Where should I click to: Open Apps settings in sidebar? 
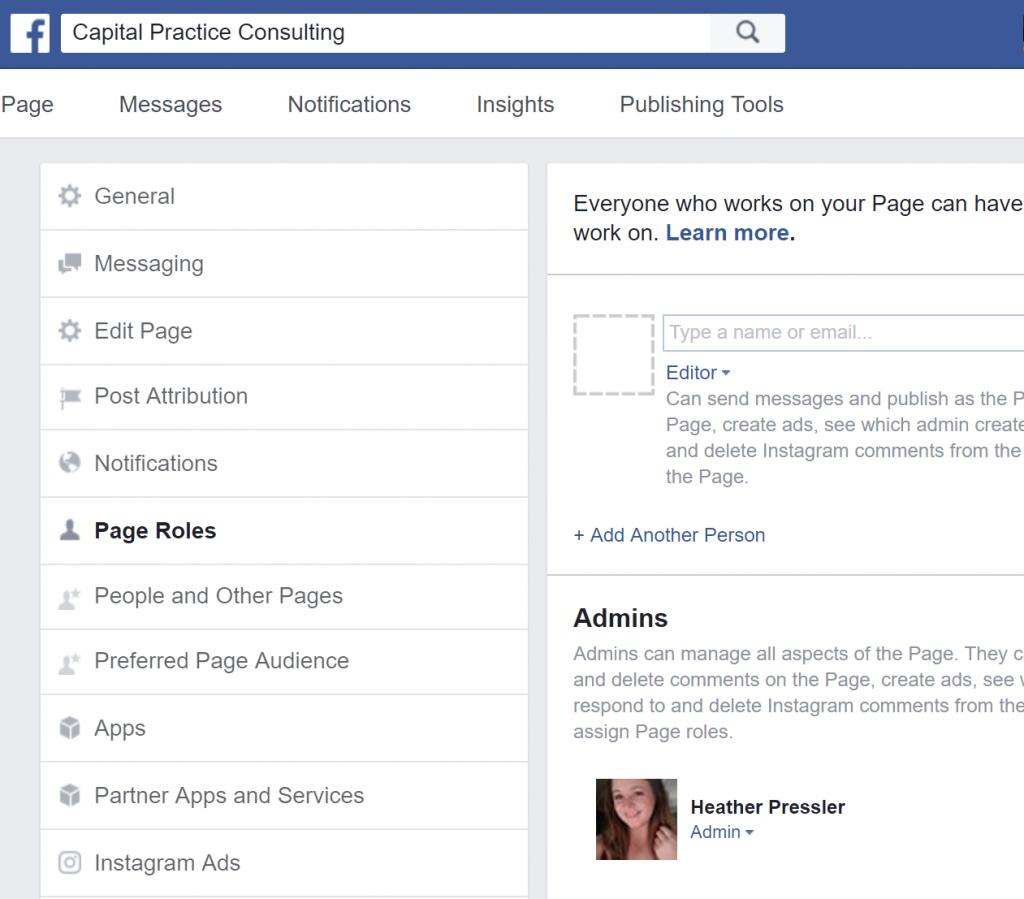tap(284, 728)
